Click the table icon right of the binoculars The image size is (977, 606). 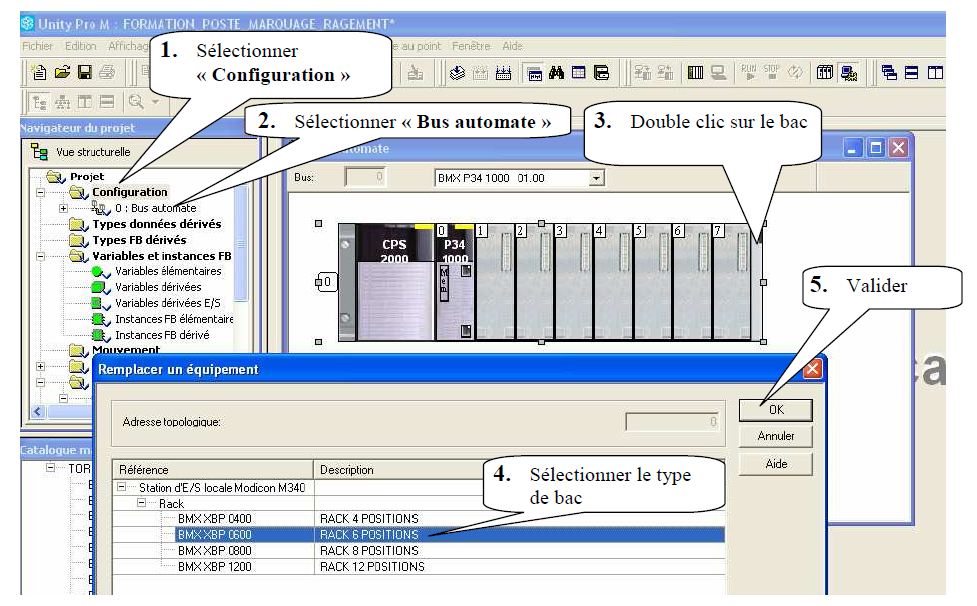pos(579,73)
